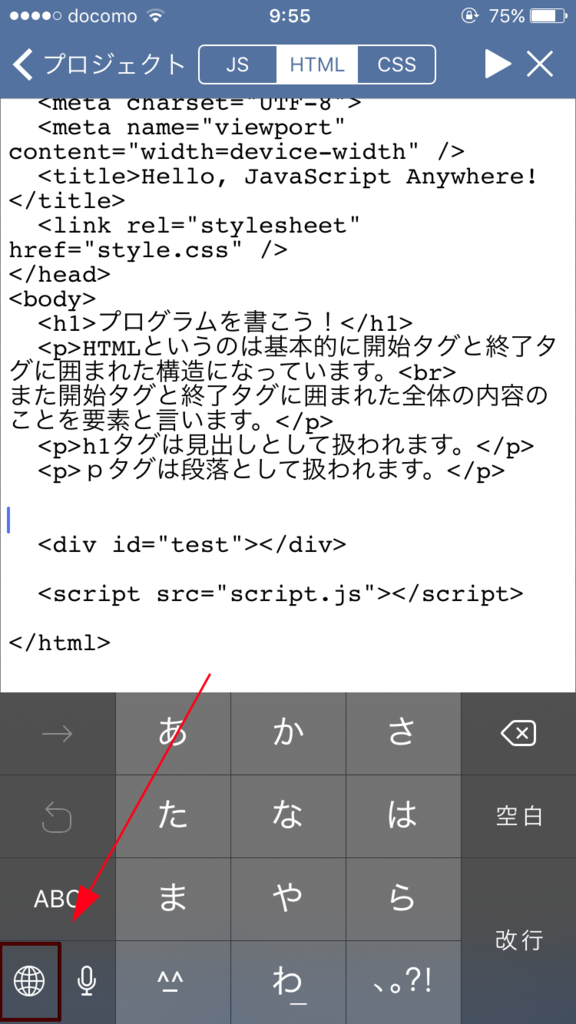Screen dimensions: 576x1024
Task: Tap the ^_^ emoticon key
Action: click(x=172, y=982)
